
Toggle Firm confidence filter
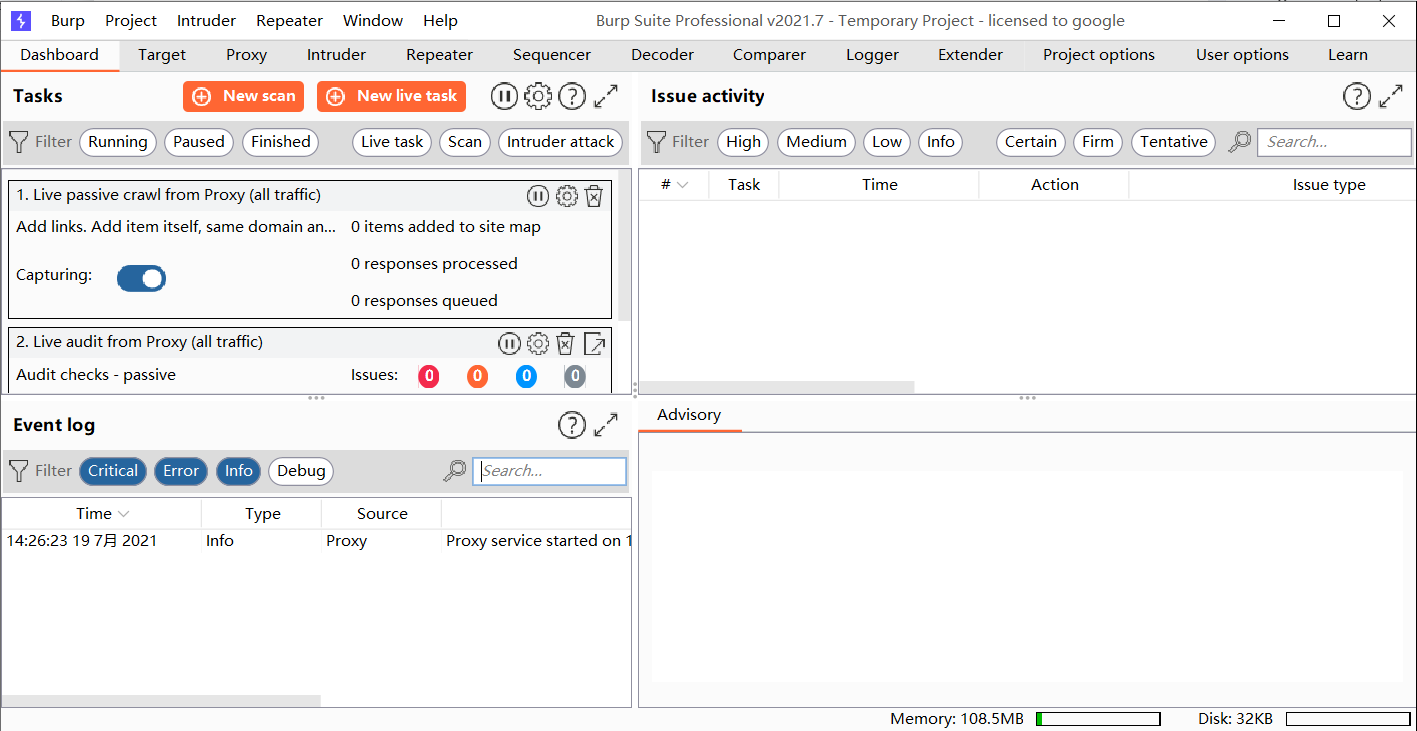click(x=1098, y=142)
